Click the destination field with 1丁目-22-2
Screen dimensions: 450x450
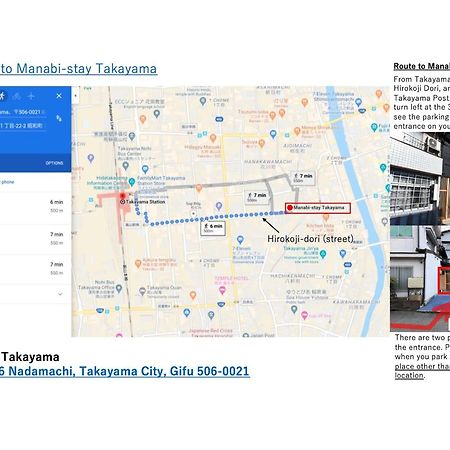point(23,126)
